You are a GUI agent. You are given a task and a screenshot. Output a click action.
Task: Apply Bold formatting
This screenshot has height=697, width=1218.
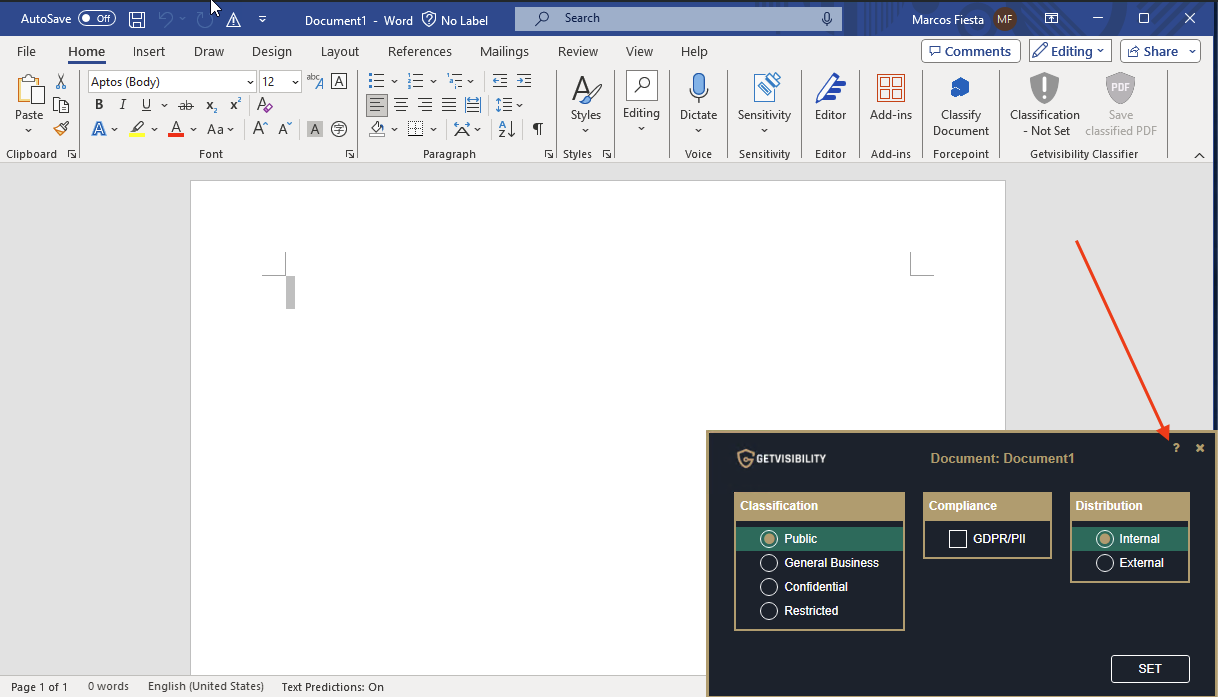[99, 105]
